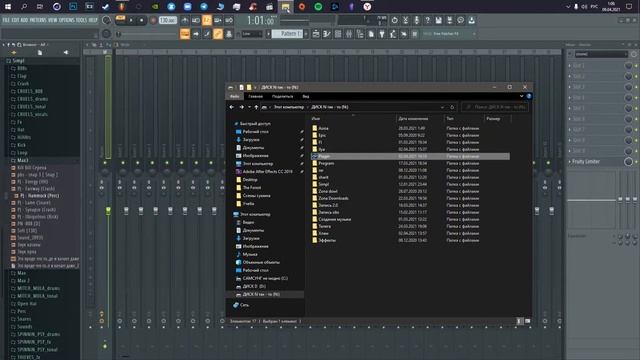
Task: Expand the Kick folder in the browser
Action: [x=22, y=145]
